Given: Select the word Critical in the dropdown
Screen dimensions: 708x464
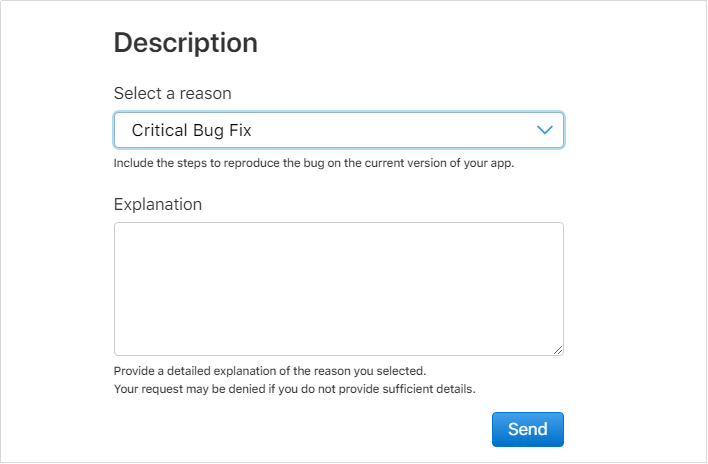Looking at the screenshot, I should click(x=161, y=130).
